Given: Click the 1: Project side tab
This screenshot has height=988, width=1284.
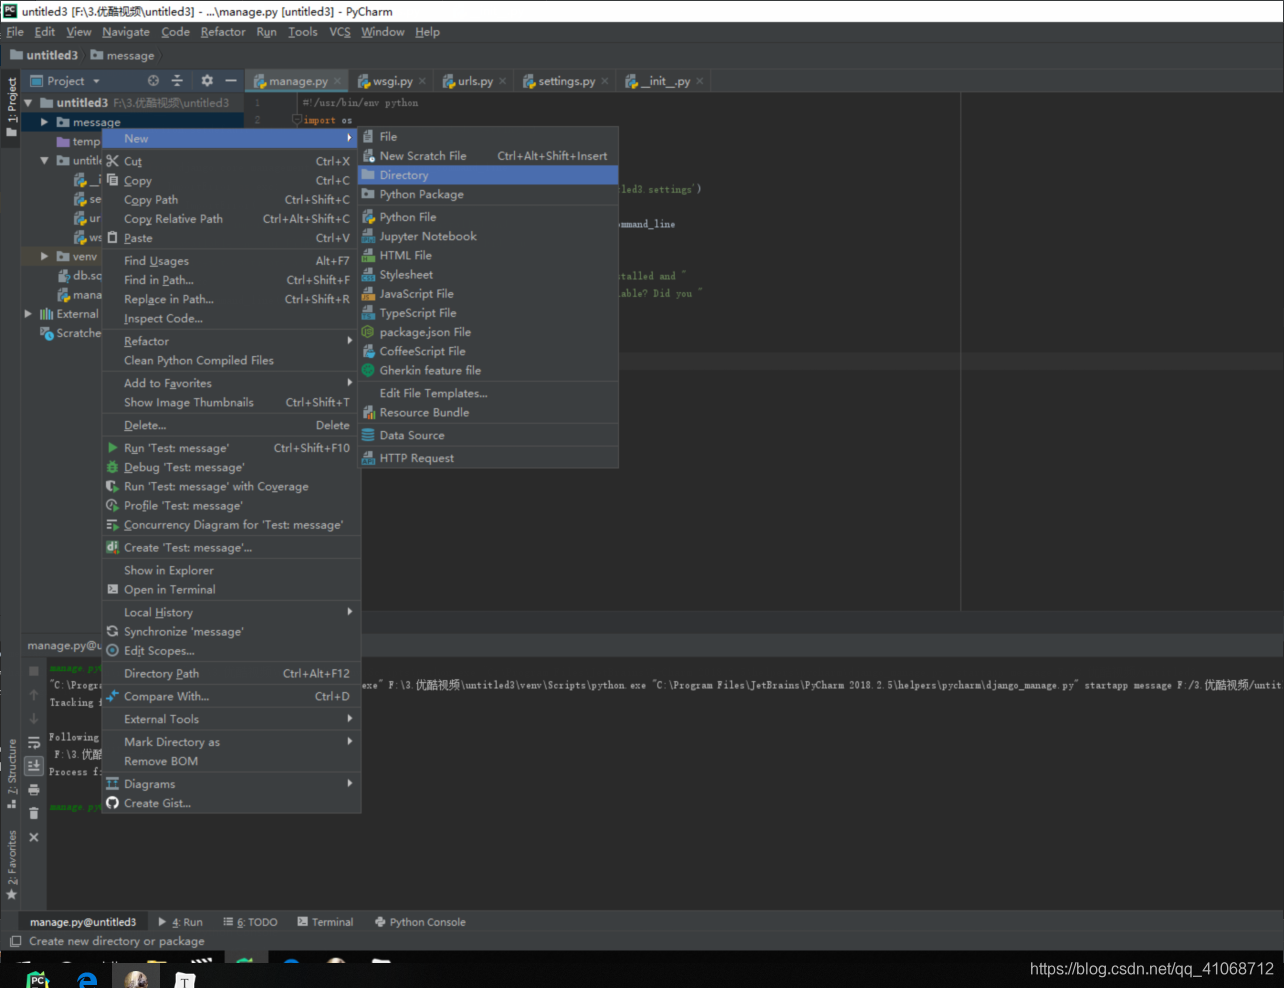Looking at the screenshot, I should pos(11,107).
